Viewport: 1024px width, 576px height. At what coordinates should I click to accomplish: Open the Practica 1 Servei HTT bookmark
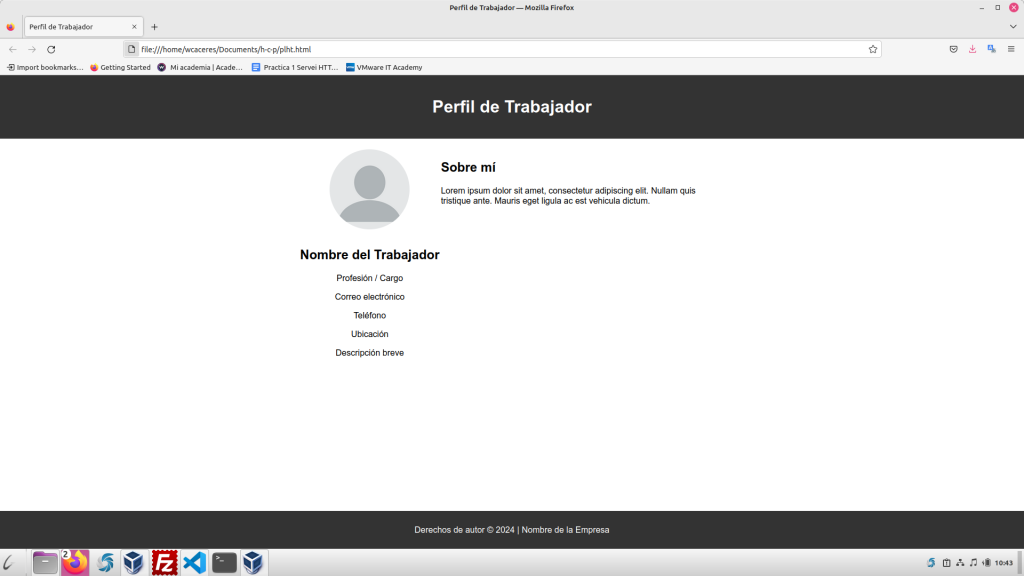tap(295, 68)
